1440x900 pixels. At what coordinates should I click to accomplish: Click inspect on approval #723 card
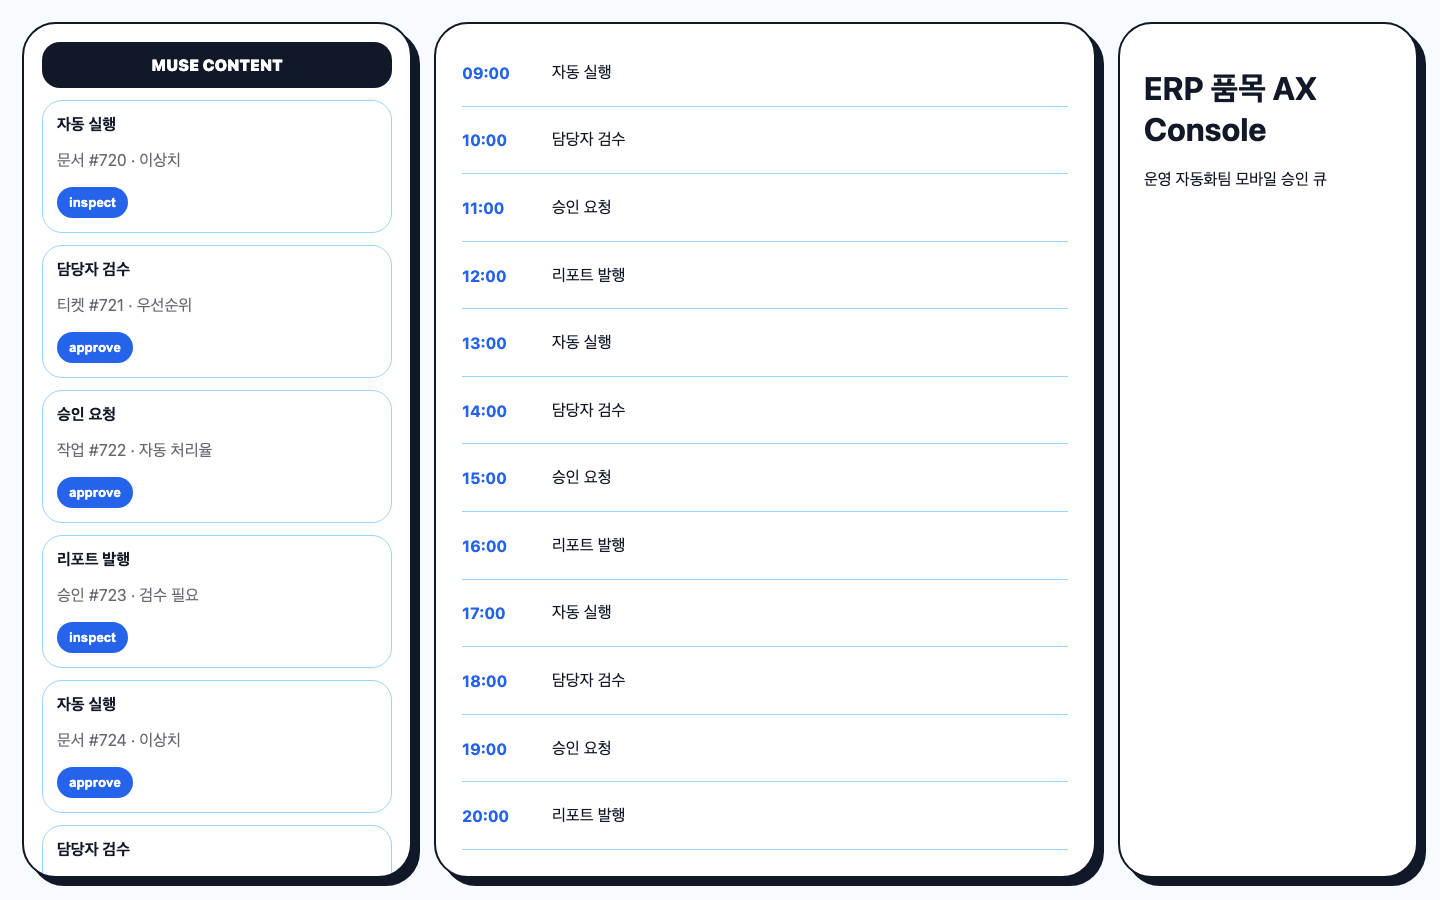(92, 638)
